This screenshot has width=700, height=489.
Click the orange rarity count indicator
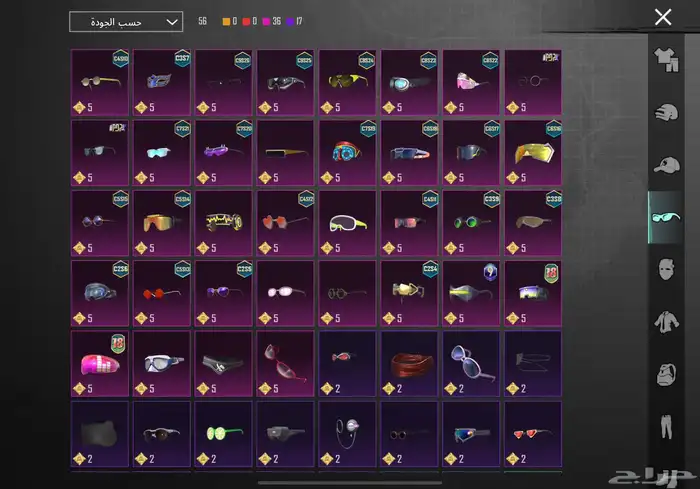231,21
